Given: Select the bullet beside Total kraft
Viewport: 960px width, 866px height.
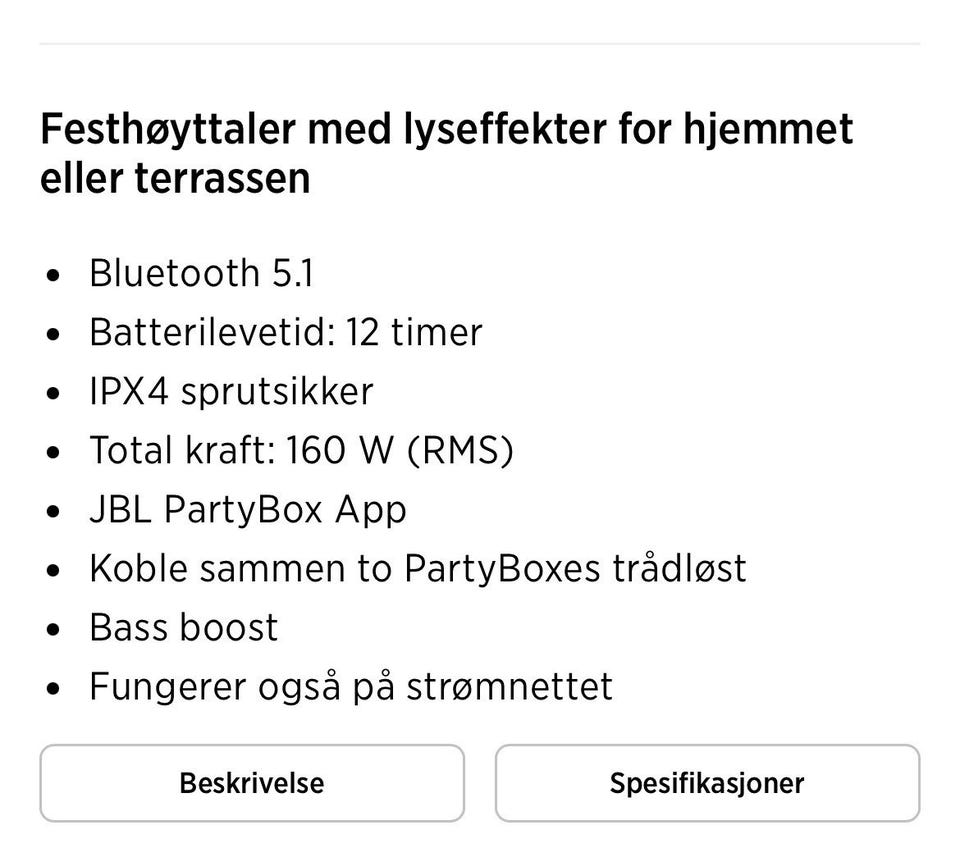Looking at the screenshot, I should [54, 452].
